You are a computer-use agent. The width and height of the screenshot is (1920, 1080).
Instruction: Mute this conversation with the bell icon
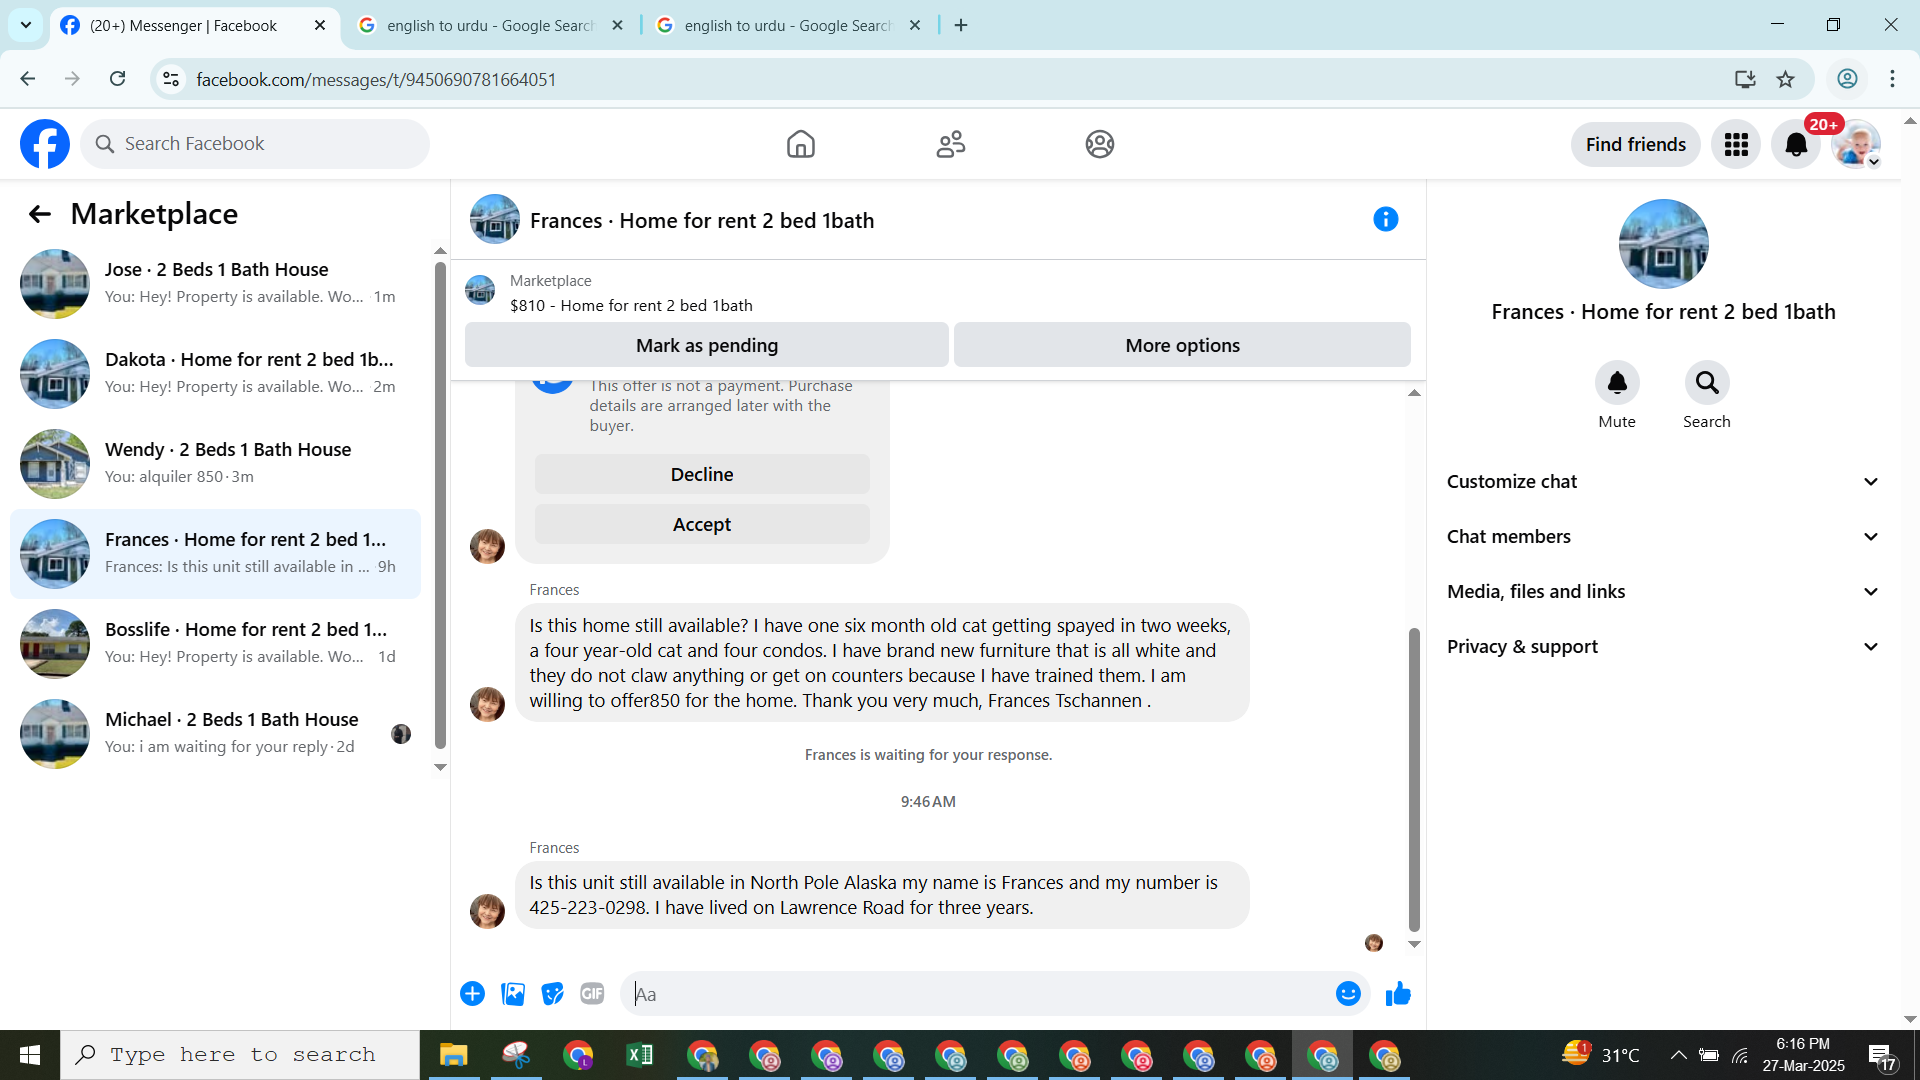(1617, 383)
